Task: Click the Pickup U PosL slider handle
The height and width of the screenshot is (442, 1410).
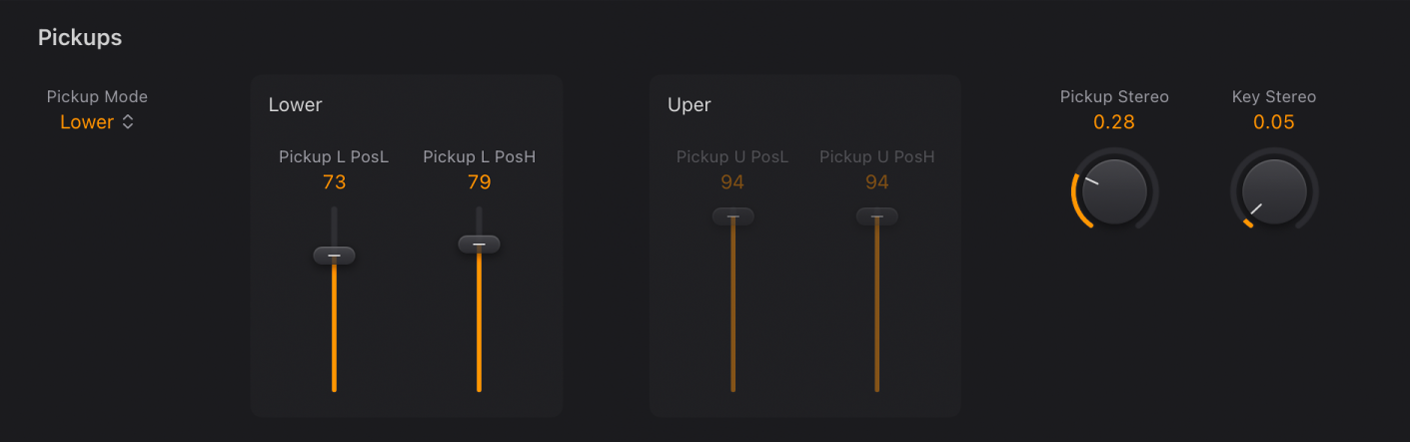Action: [x=733, y=216]
